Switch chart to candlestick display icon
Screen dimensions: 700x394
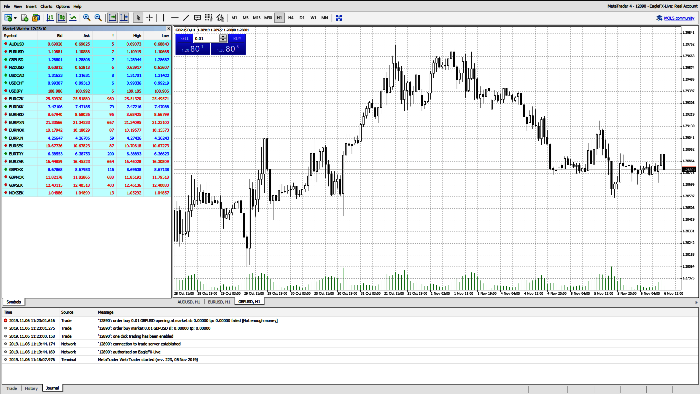[62, 17]
